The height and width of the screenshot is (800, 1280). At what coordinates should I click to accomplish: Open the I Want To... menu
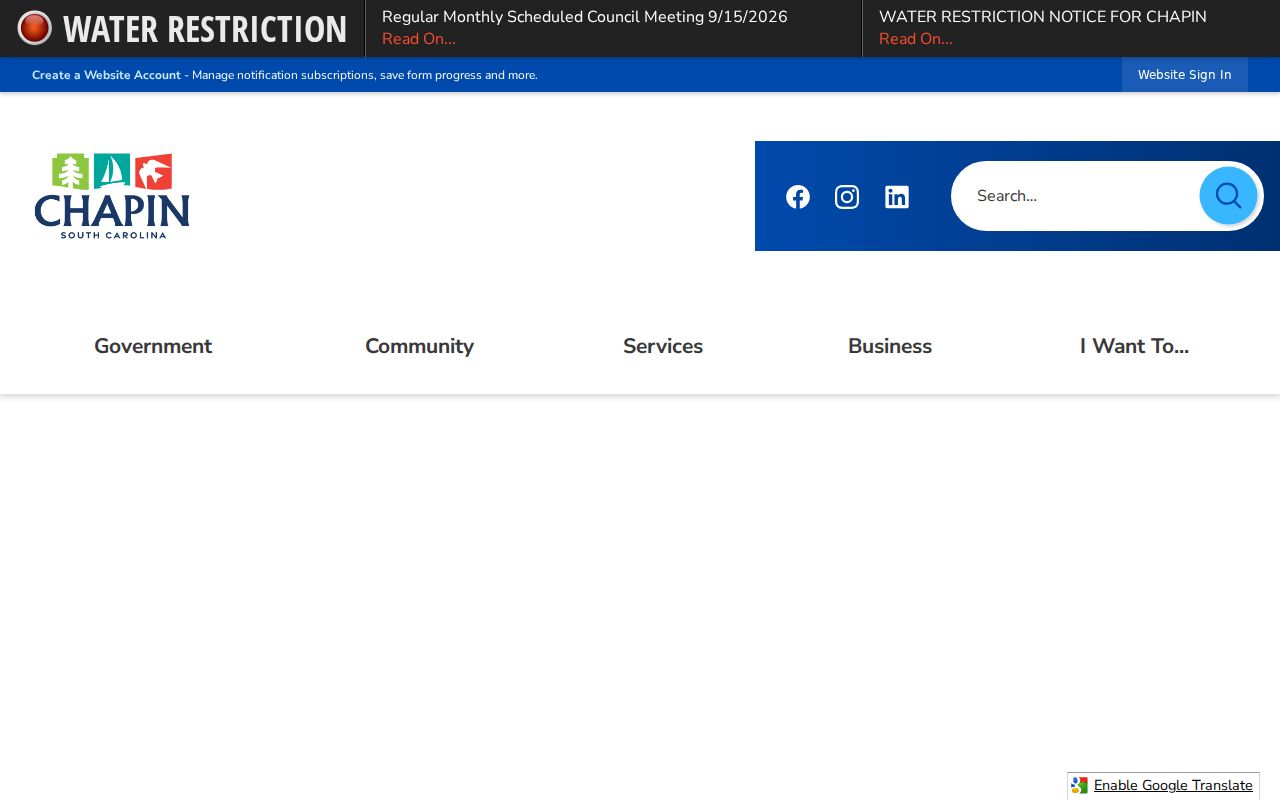tap(1134, 346)
